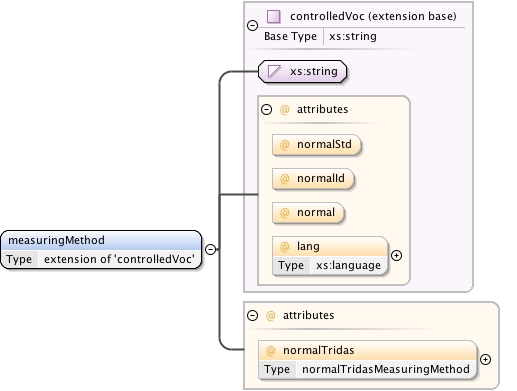Select the normalId attribute
This screenshot has width=517, height=391.
click(313, 179)
